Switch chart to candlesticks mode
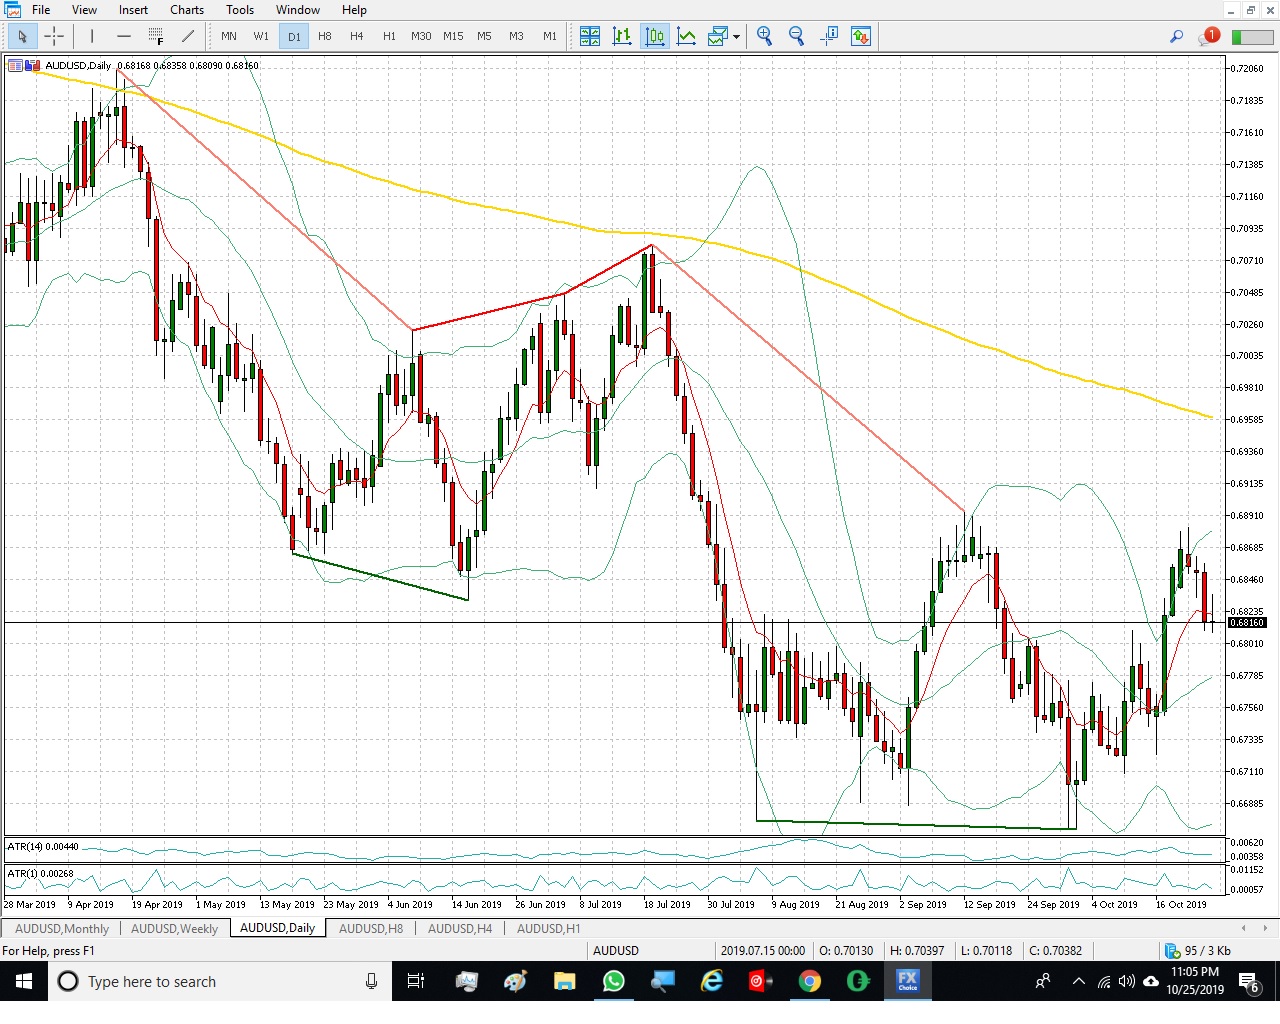This screenshot has width=1280, height=1024. point(655,36)
